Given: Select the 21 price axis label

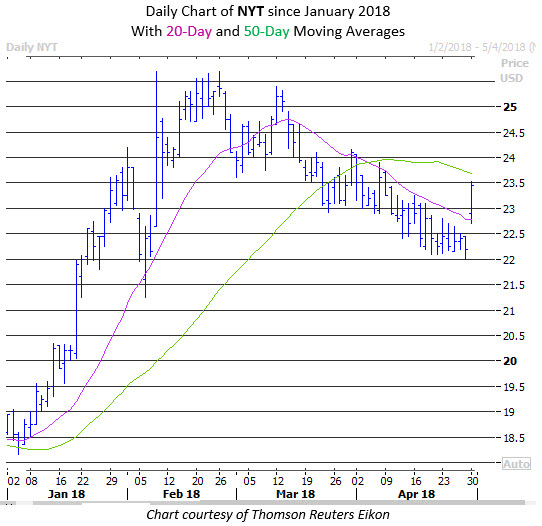Looking at the screenshot, I should point(509,311).
